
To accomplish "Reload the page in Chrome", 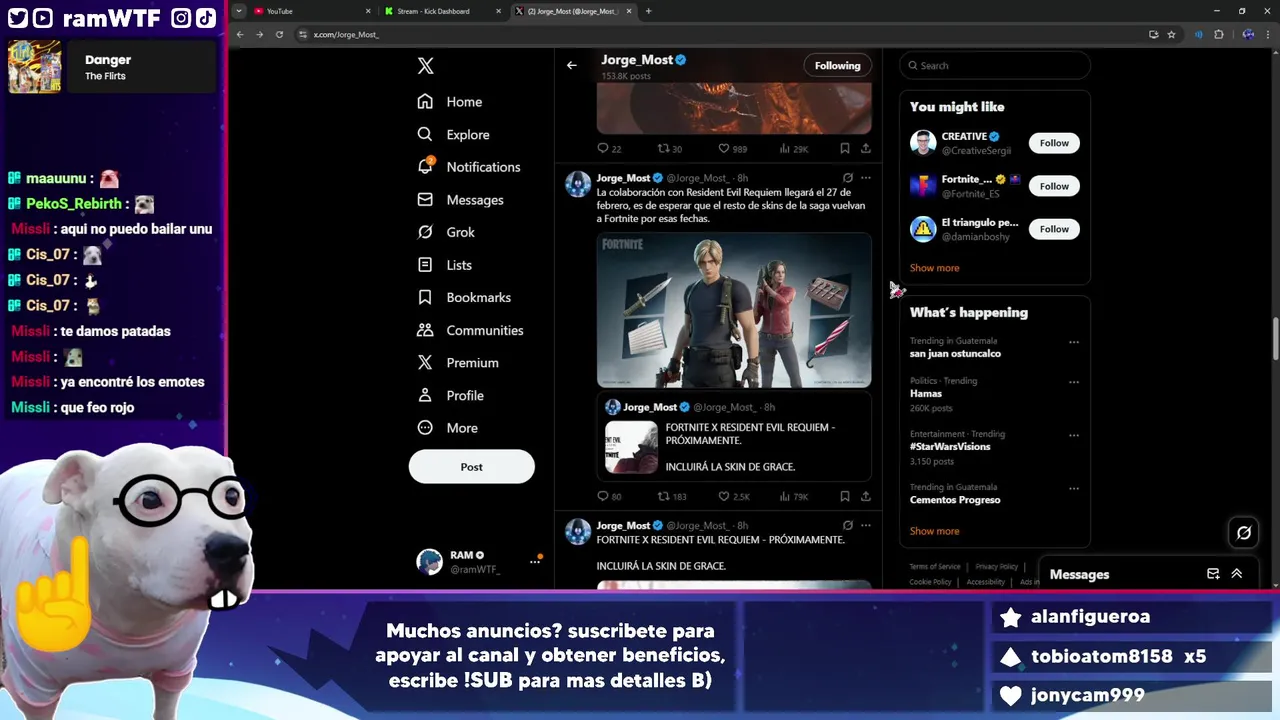I will point(279,34).
